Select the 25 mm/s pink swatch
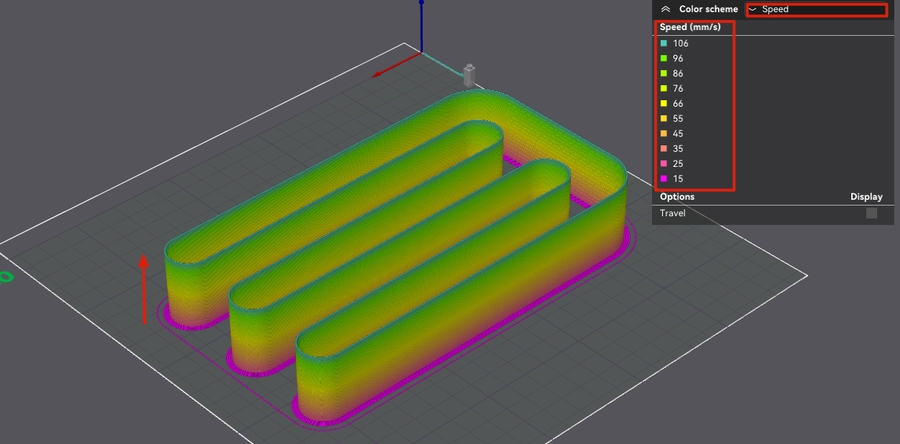The height and width of the screenshot is (444, 900). [663, 163]
